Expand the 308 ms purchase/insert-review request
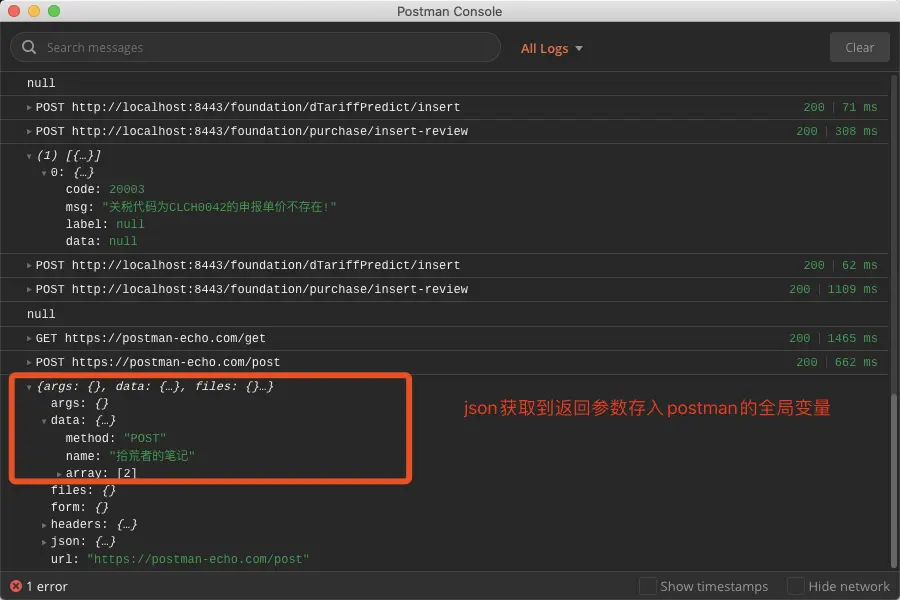 click(29, 131)
